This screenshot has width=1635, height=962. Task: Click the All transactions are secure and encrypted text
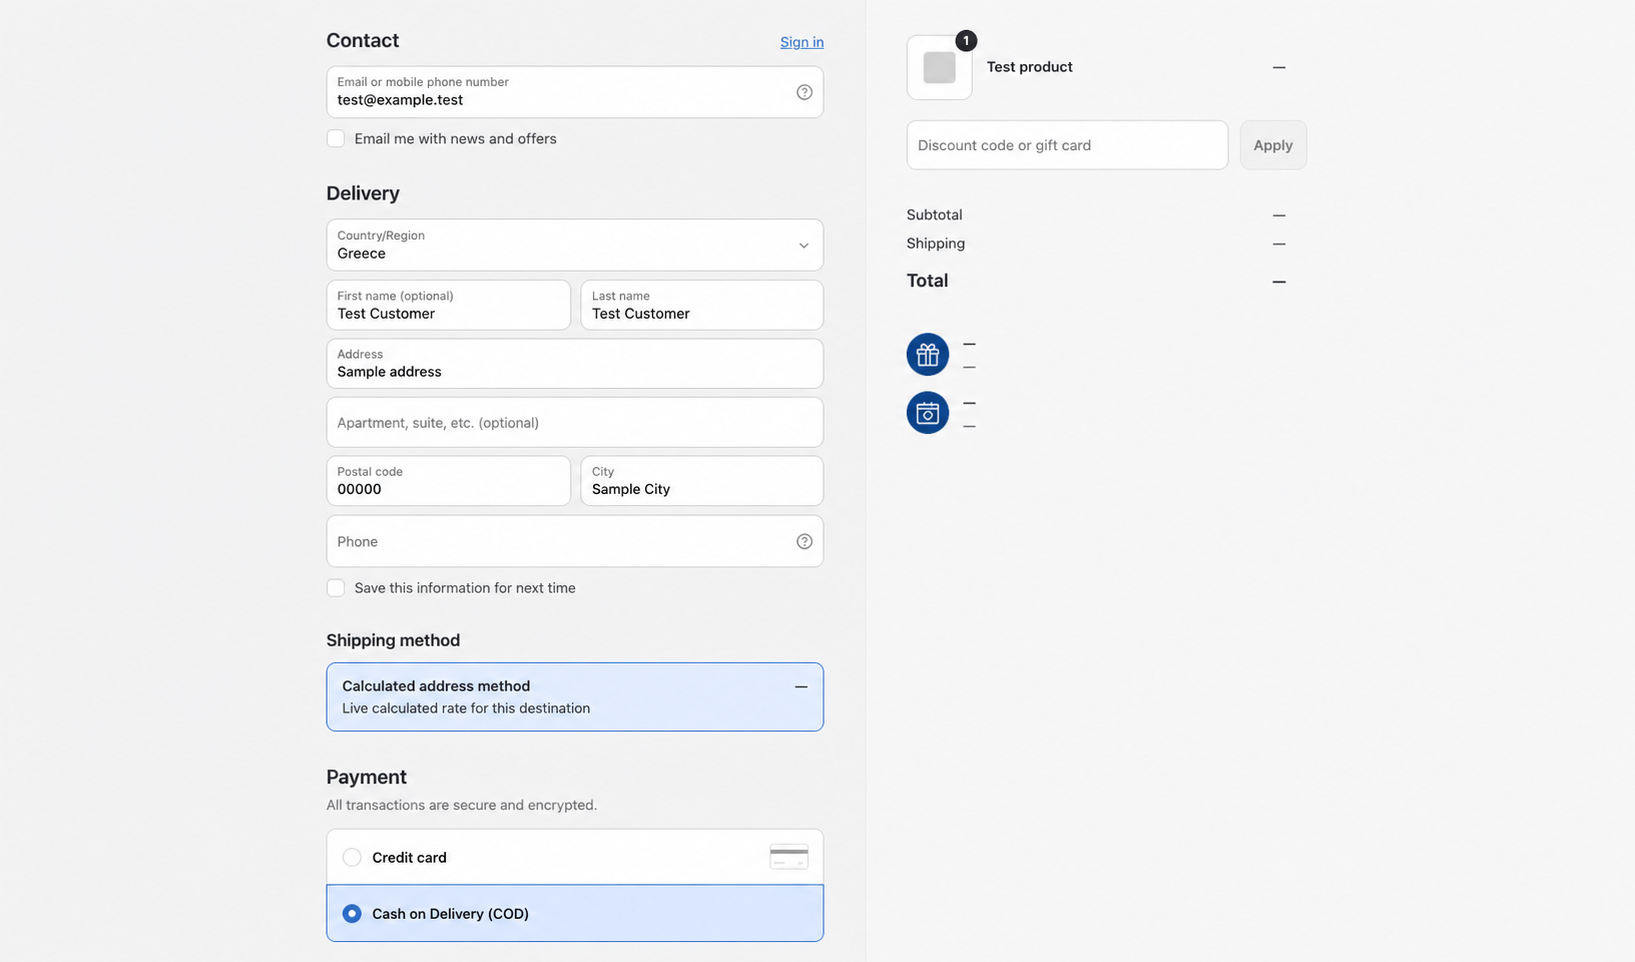click(x=461, y=805)
